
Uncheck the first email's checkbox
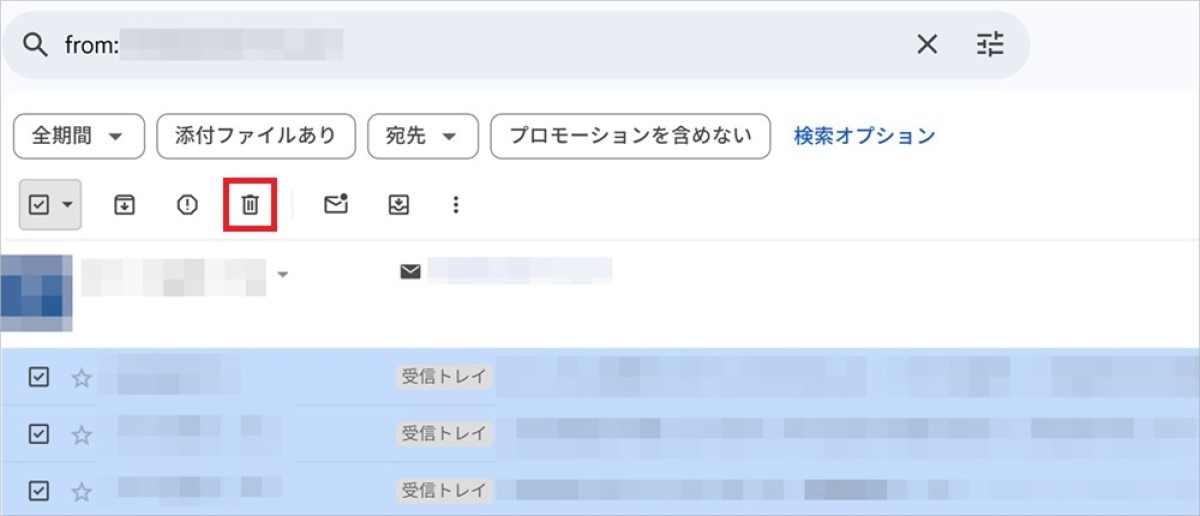click(38, 377)
